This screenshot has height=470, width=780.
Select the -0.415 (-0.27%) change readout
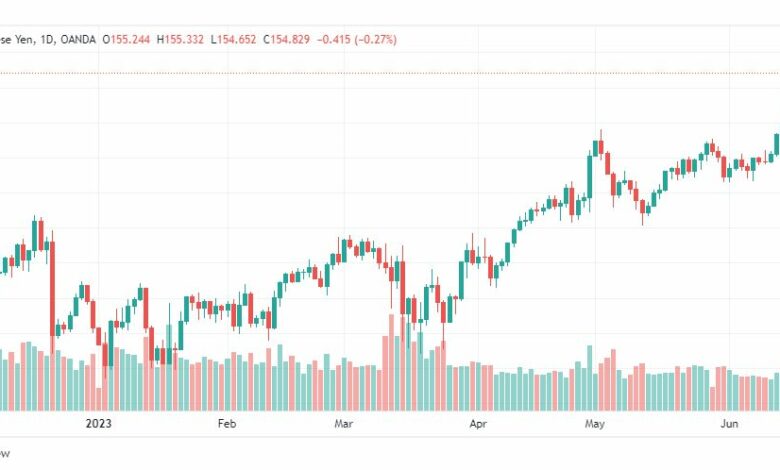click(x=357, y=39)
